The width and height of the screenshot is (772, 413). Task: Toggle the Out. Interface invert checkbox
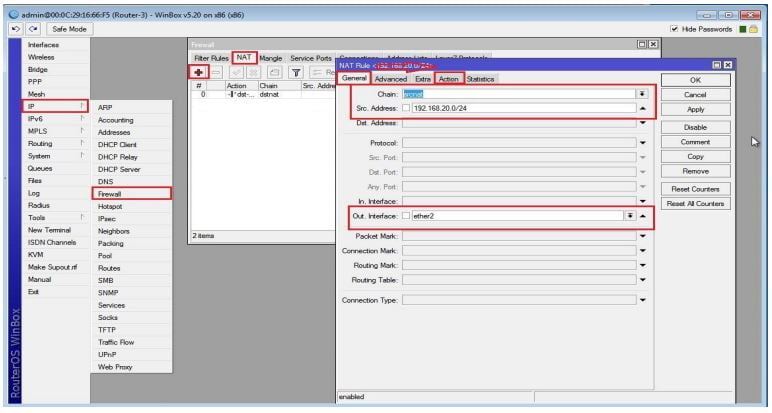coord(406,215)
